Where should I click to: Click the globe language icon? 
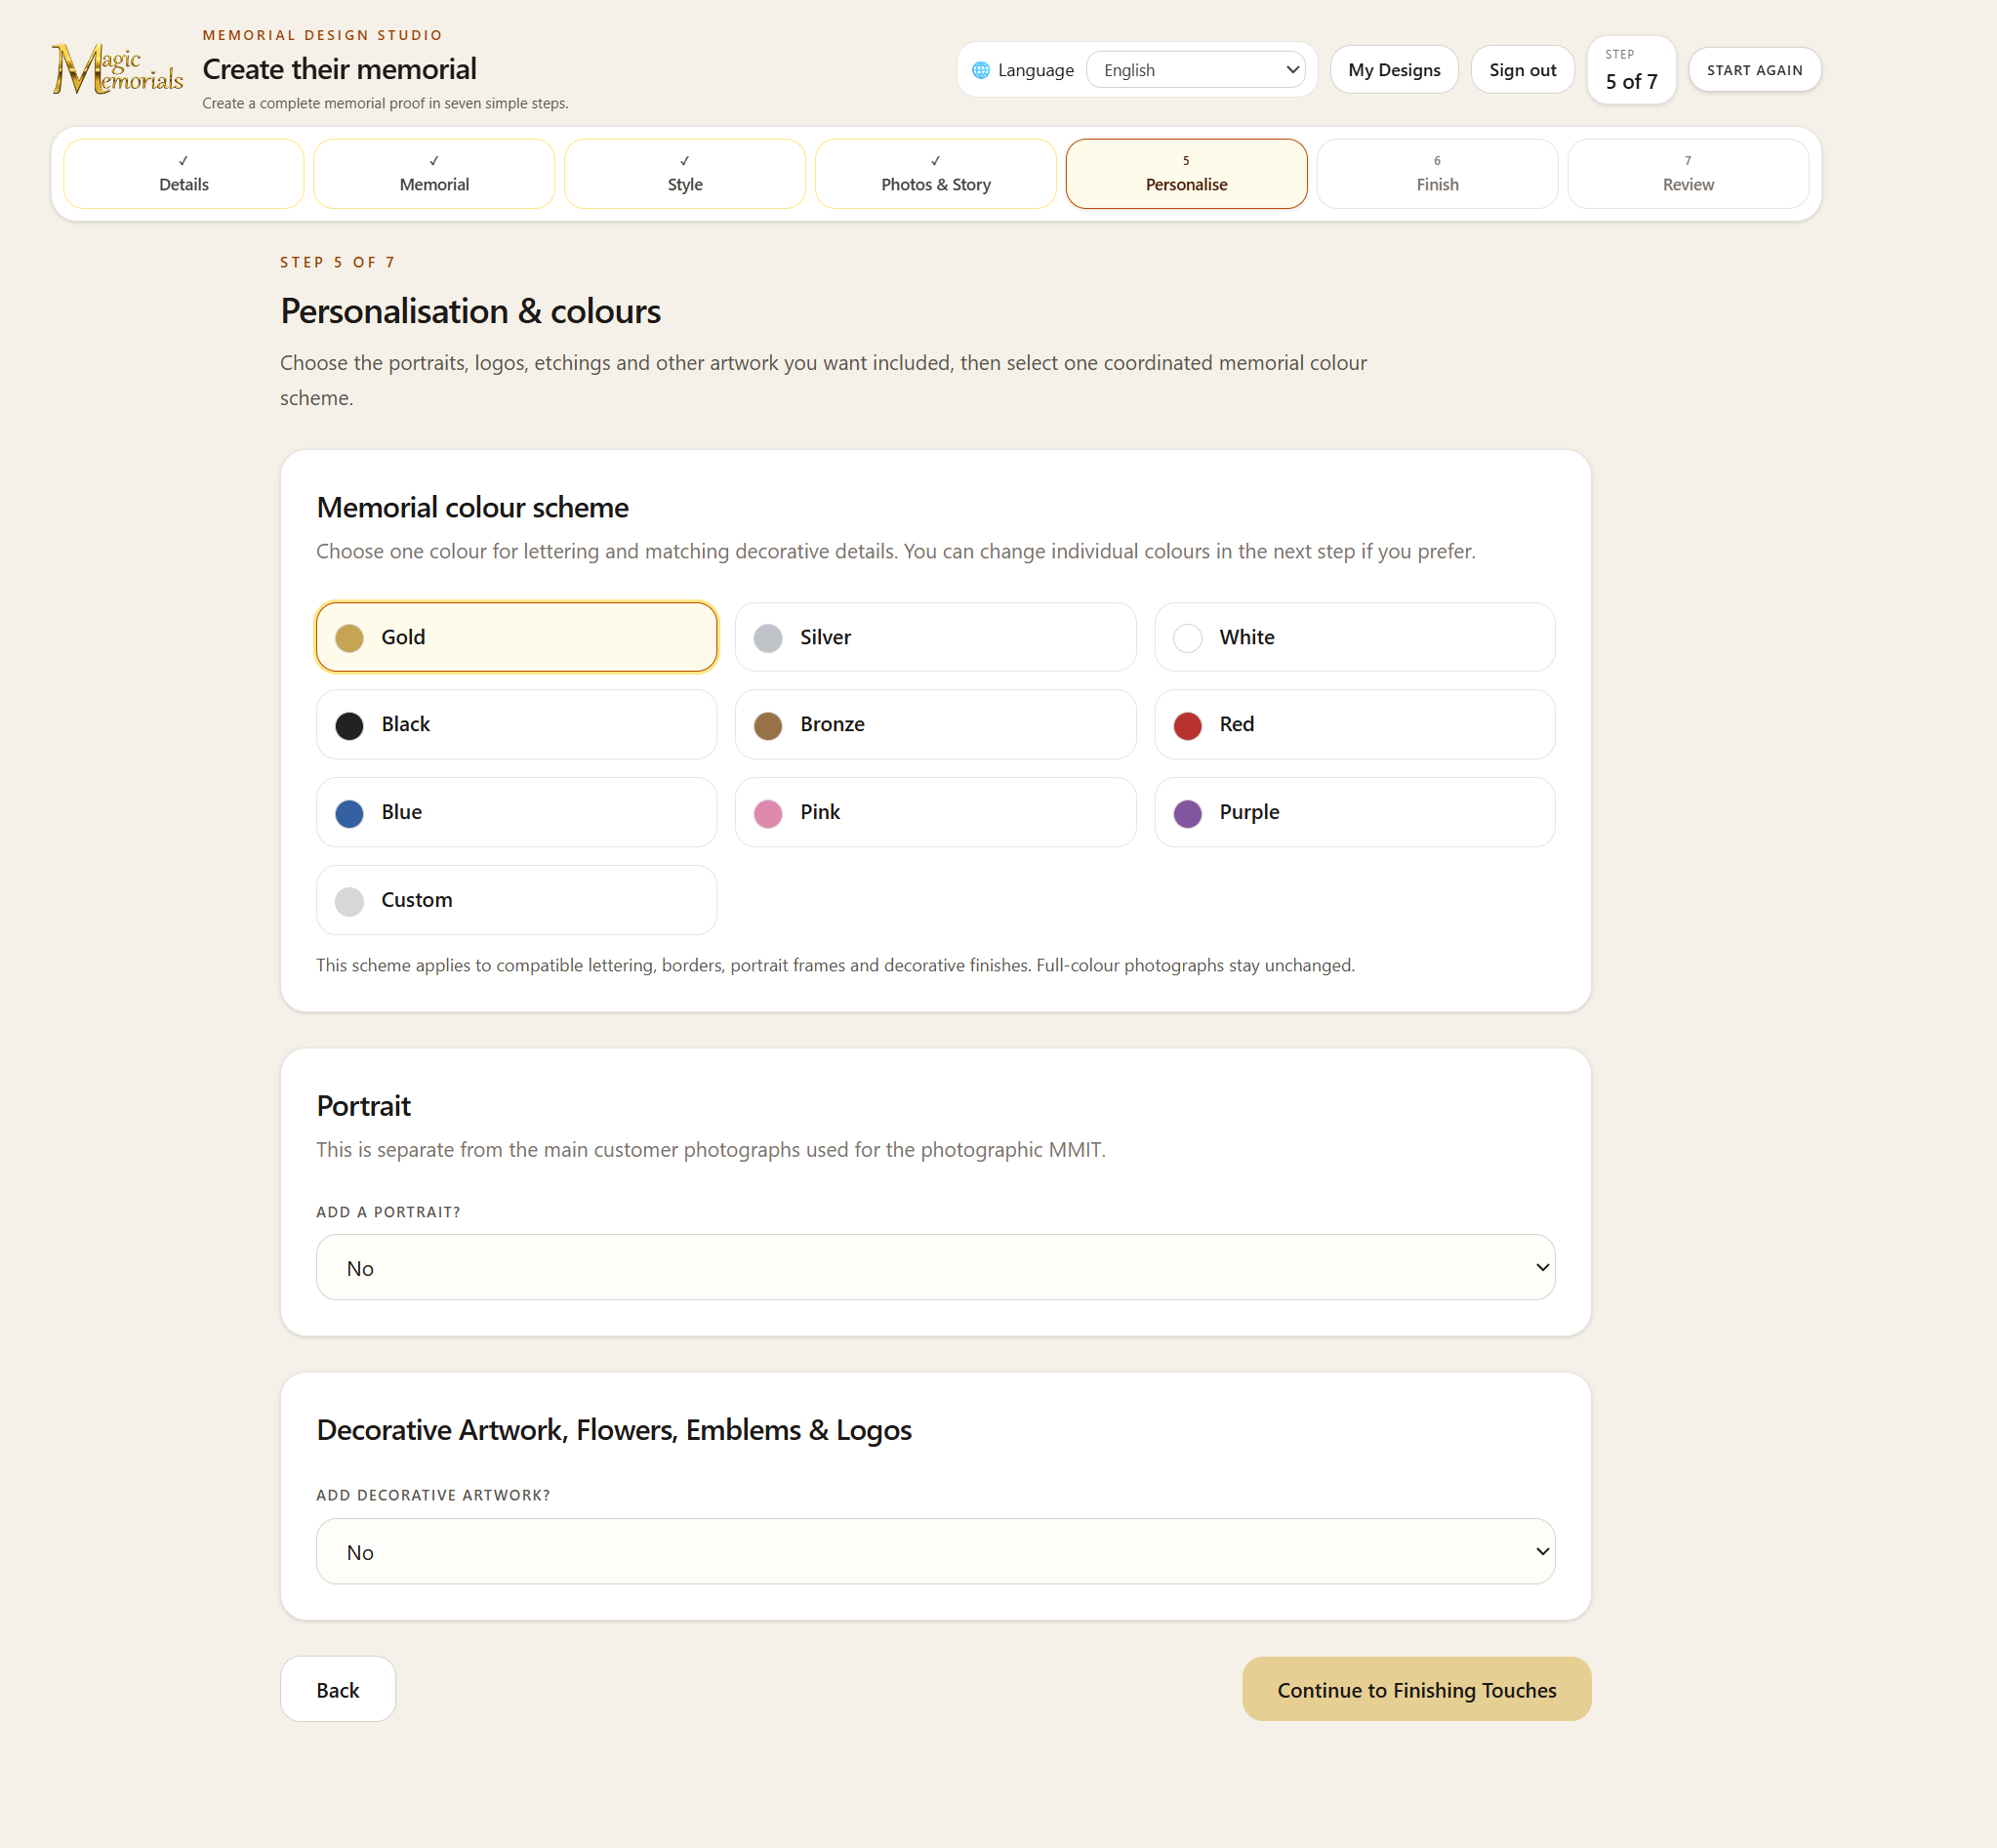tap(981, 70)
